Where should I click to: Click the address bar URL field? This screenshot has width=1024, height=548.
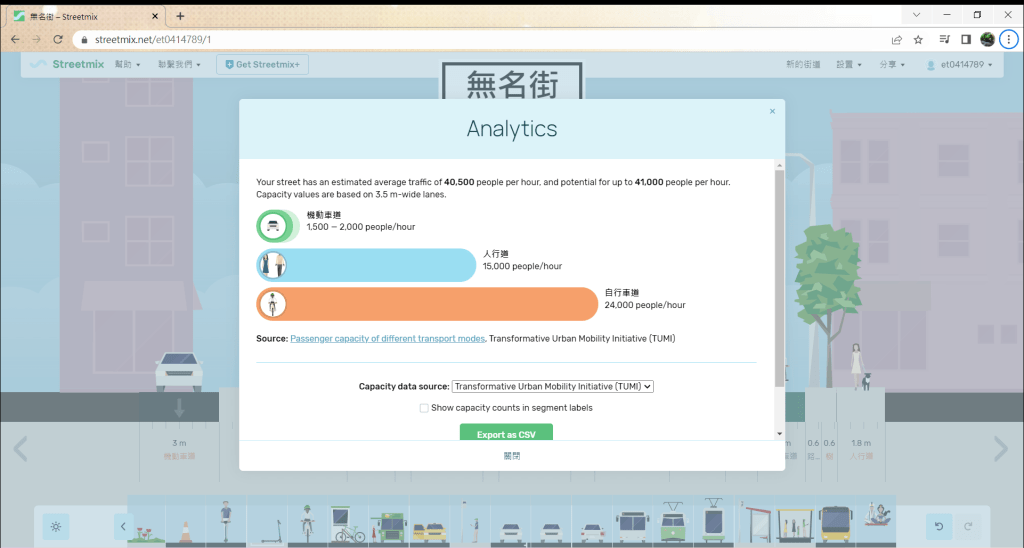coord(482,40)
